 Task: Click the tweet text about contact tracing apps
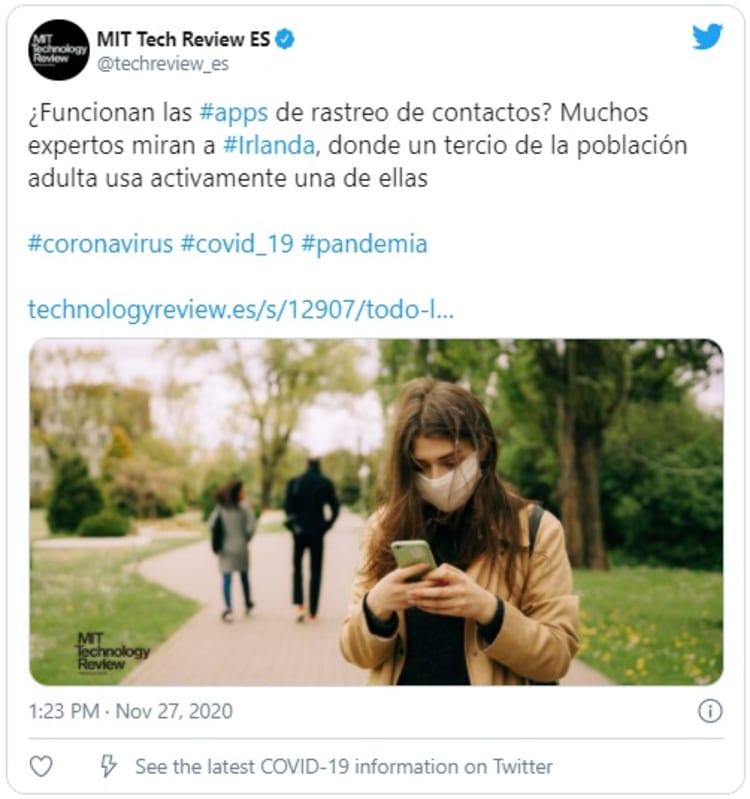(x=357, y=145)
